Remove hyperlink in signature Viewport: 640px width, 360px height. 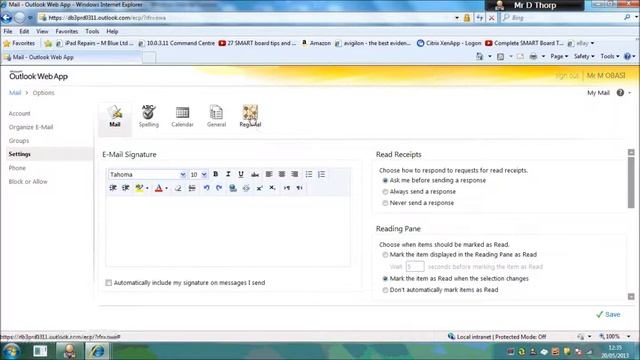246,188
